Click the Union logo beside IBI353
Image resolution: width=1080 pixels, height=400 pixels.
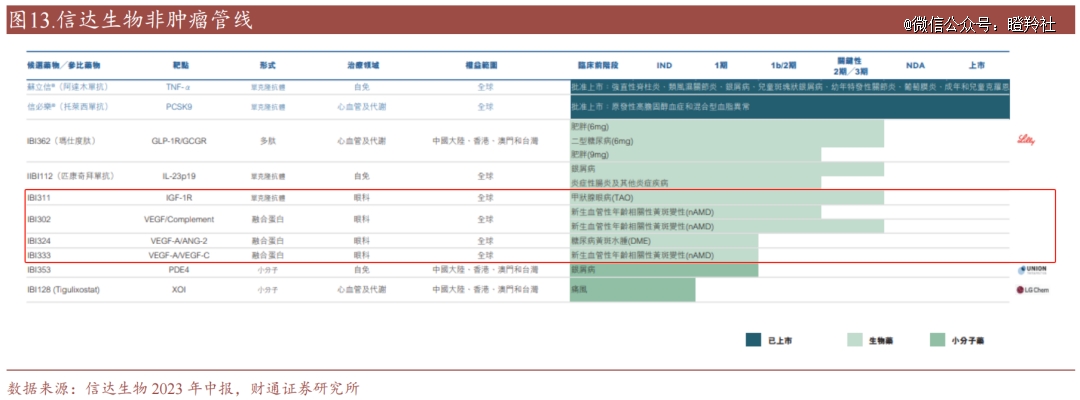1032,270
